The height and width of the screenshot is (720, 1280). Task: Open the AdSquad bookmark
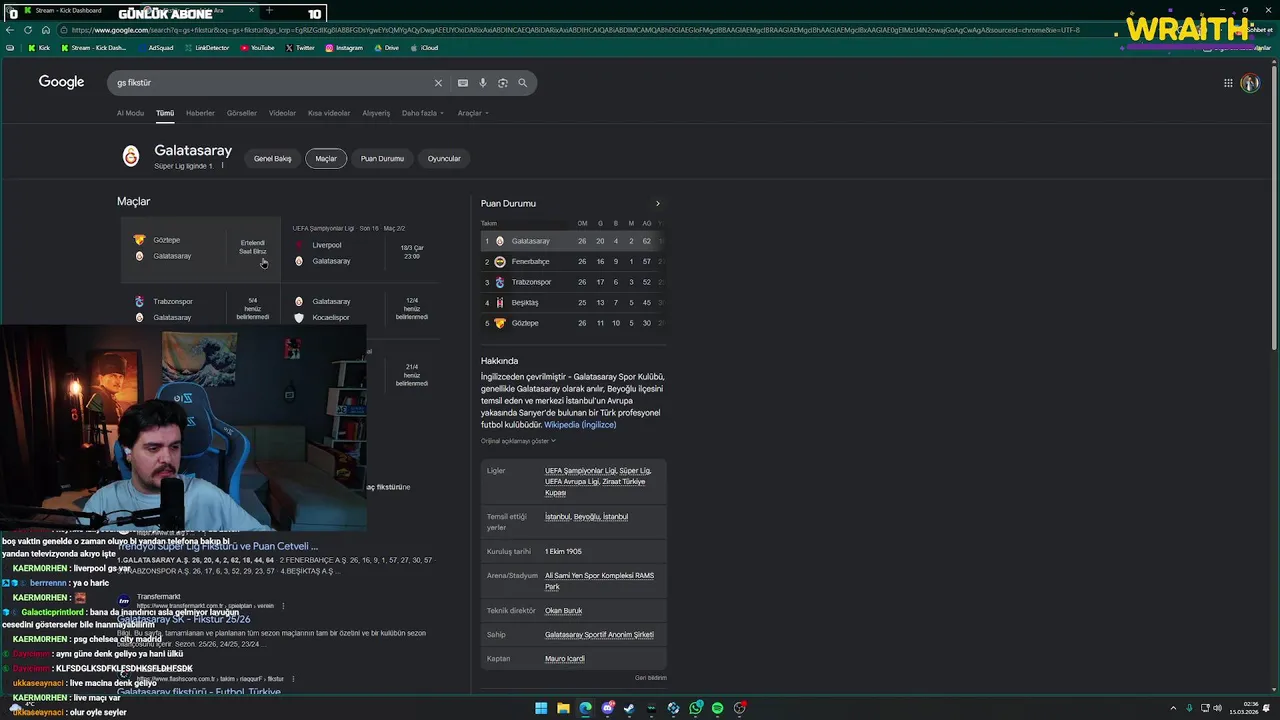155,48
